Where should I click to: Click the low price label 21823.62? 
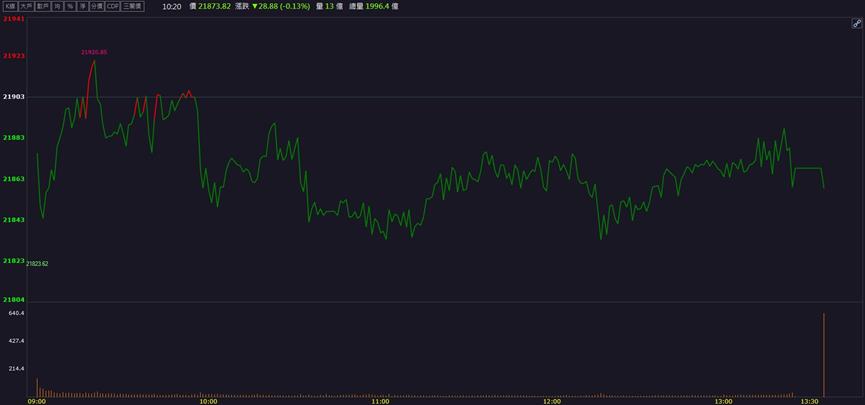pos(37,264)
